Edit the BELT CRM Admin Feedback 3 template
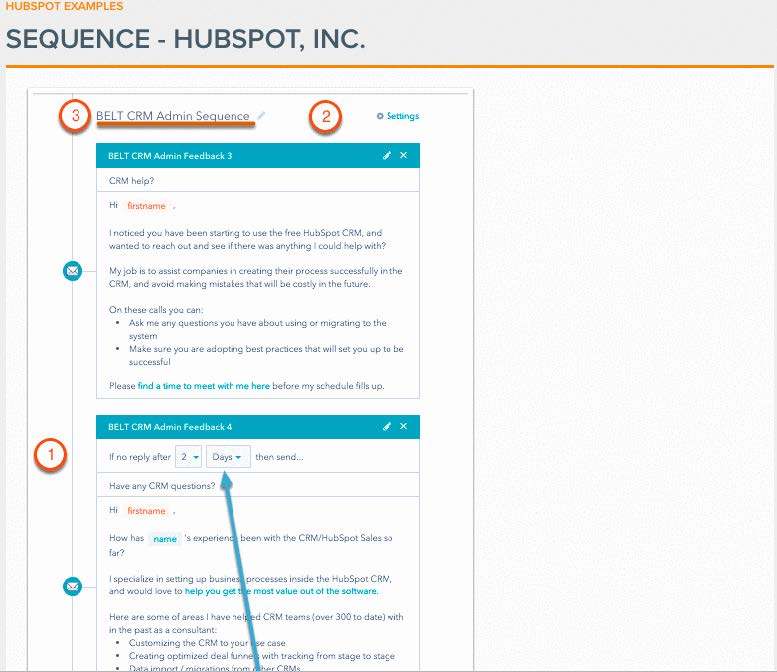The height and width of the screenshot is (672, 777). tap(387, 156)
